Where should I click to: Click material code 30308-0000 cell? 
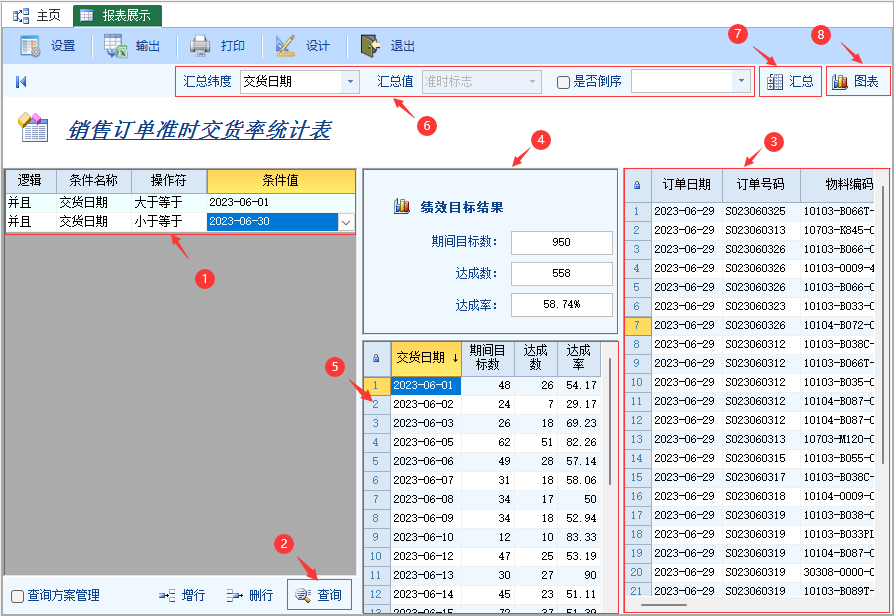(x=838, y=572)
